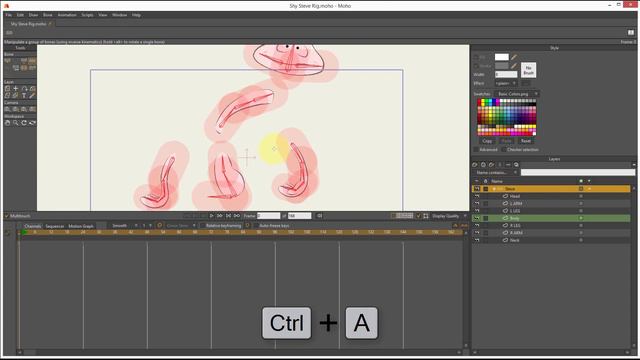Toggle visibility of the Head layer
The height and width of the screenshot is (360, 640).
point(477,196)
